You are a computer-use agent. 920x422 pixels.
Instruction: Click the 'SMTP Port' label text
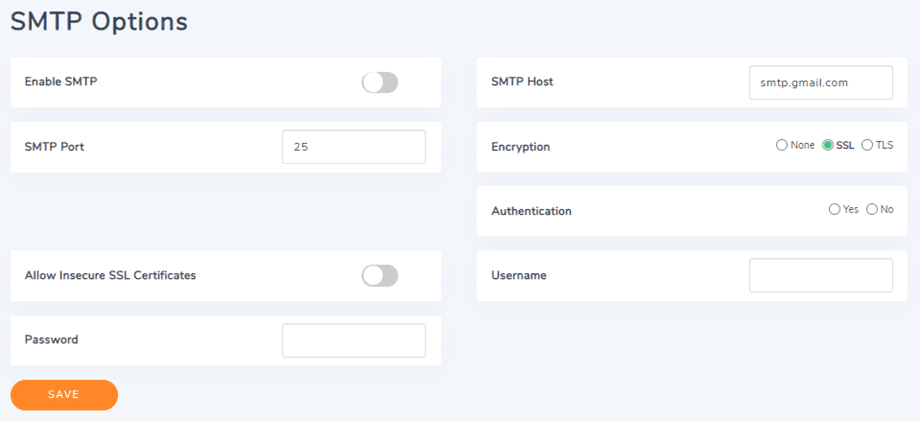tap(54, 146)
